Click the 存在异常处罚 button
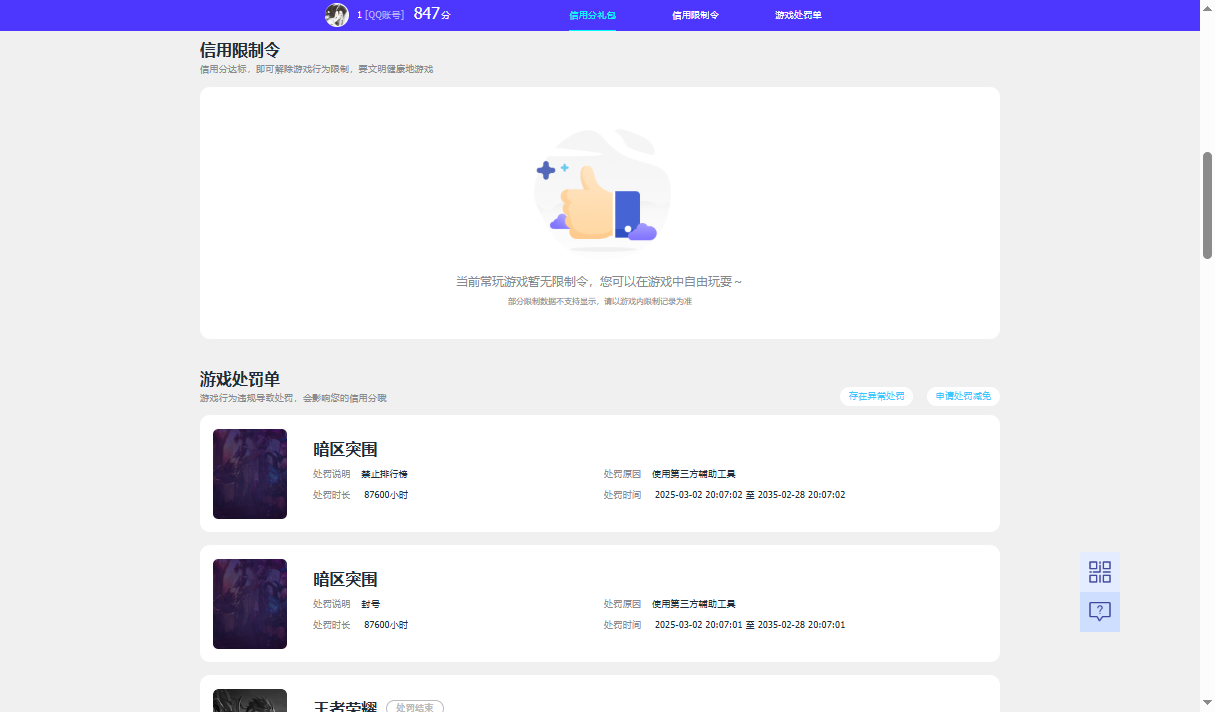This screenshot has height=712, width=1215. [x=876, y=396]
